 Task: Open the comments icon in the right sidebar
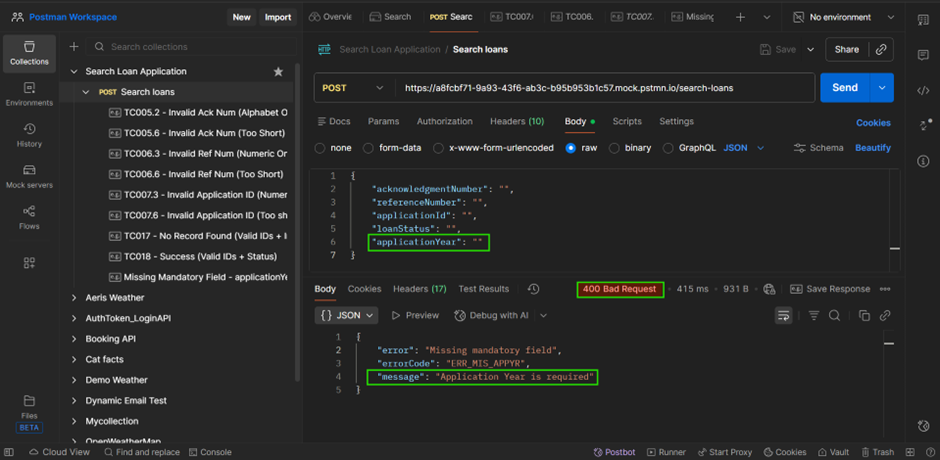click(x=923, y=55)
